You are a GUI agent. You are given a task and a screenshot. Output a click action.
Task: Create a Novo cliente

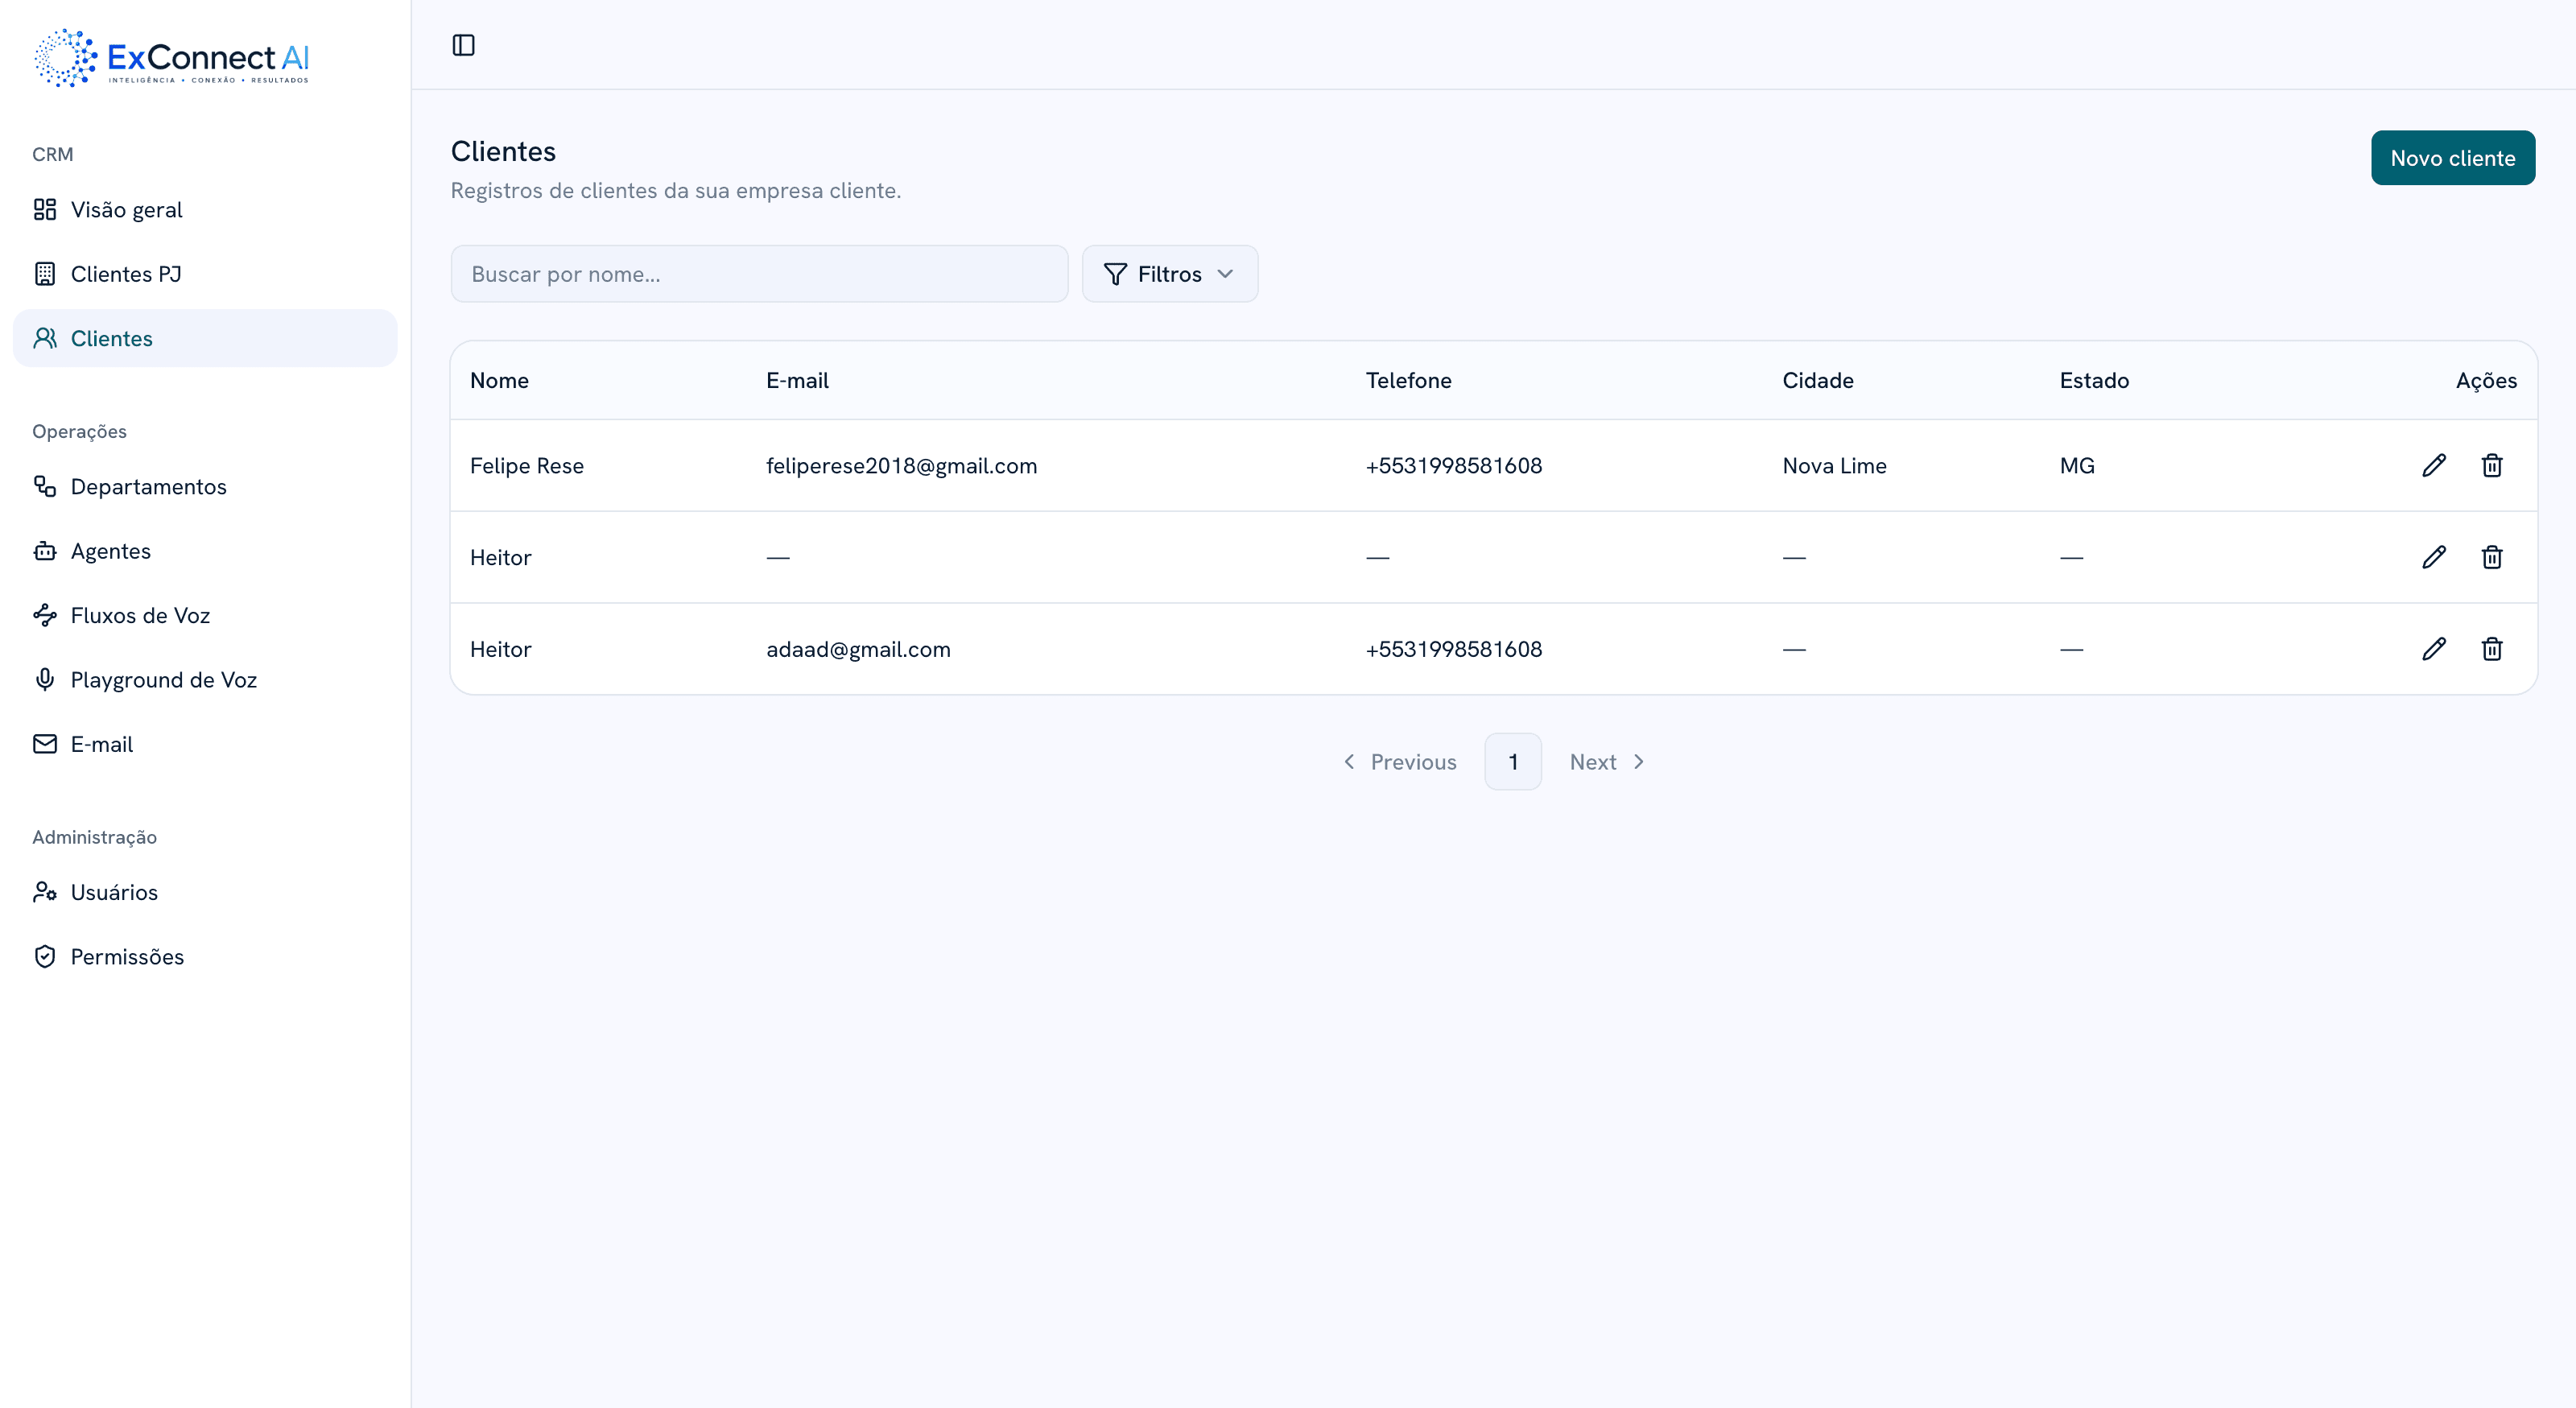click(2453, 158)
